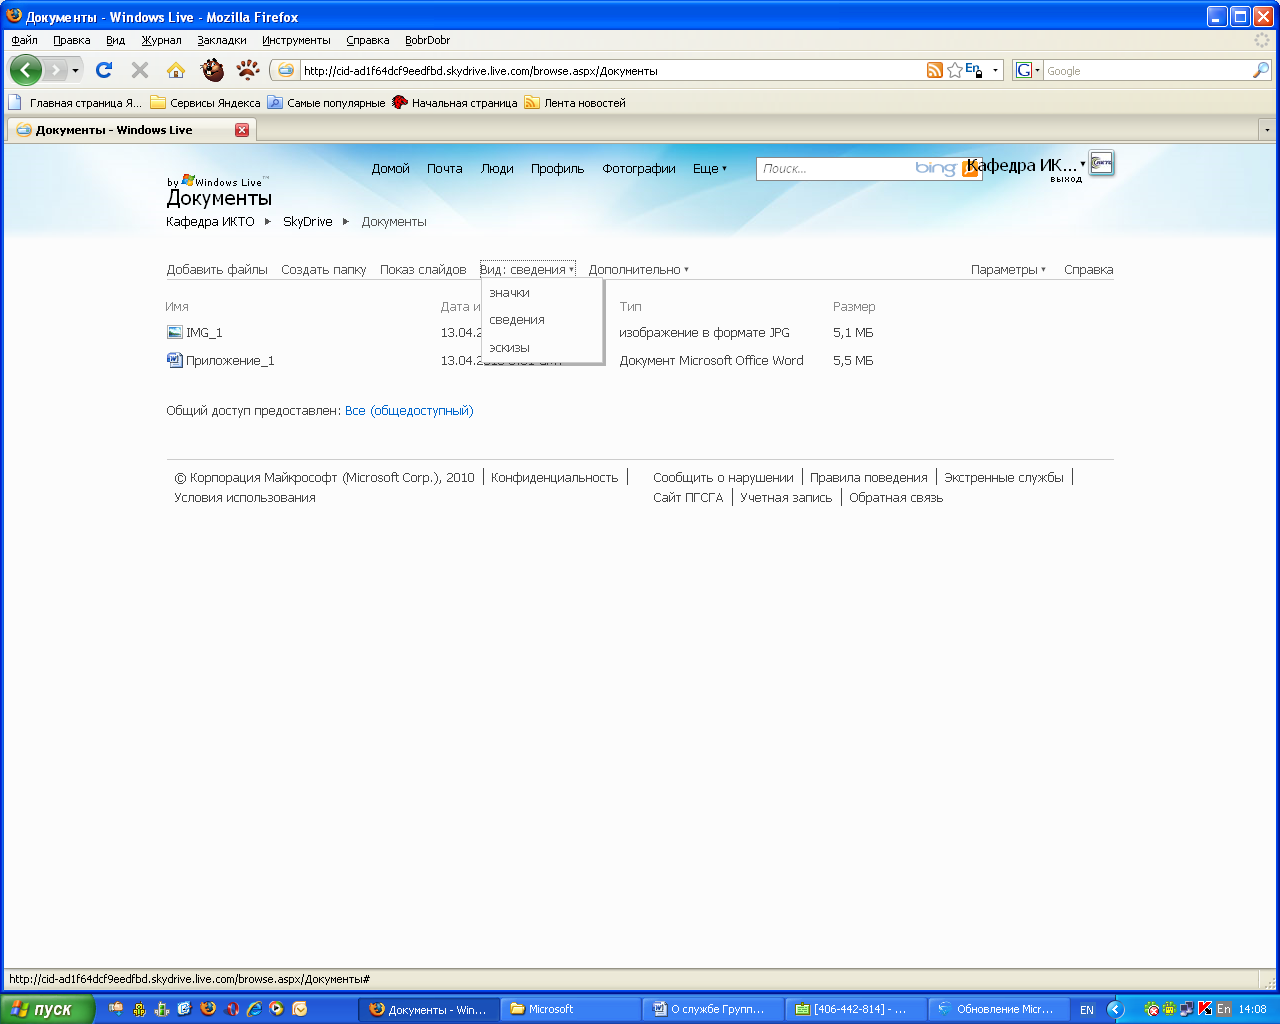Click the Kaspersky tray icon

point(1205,1009)
